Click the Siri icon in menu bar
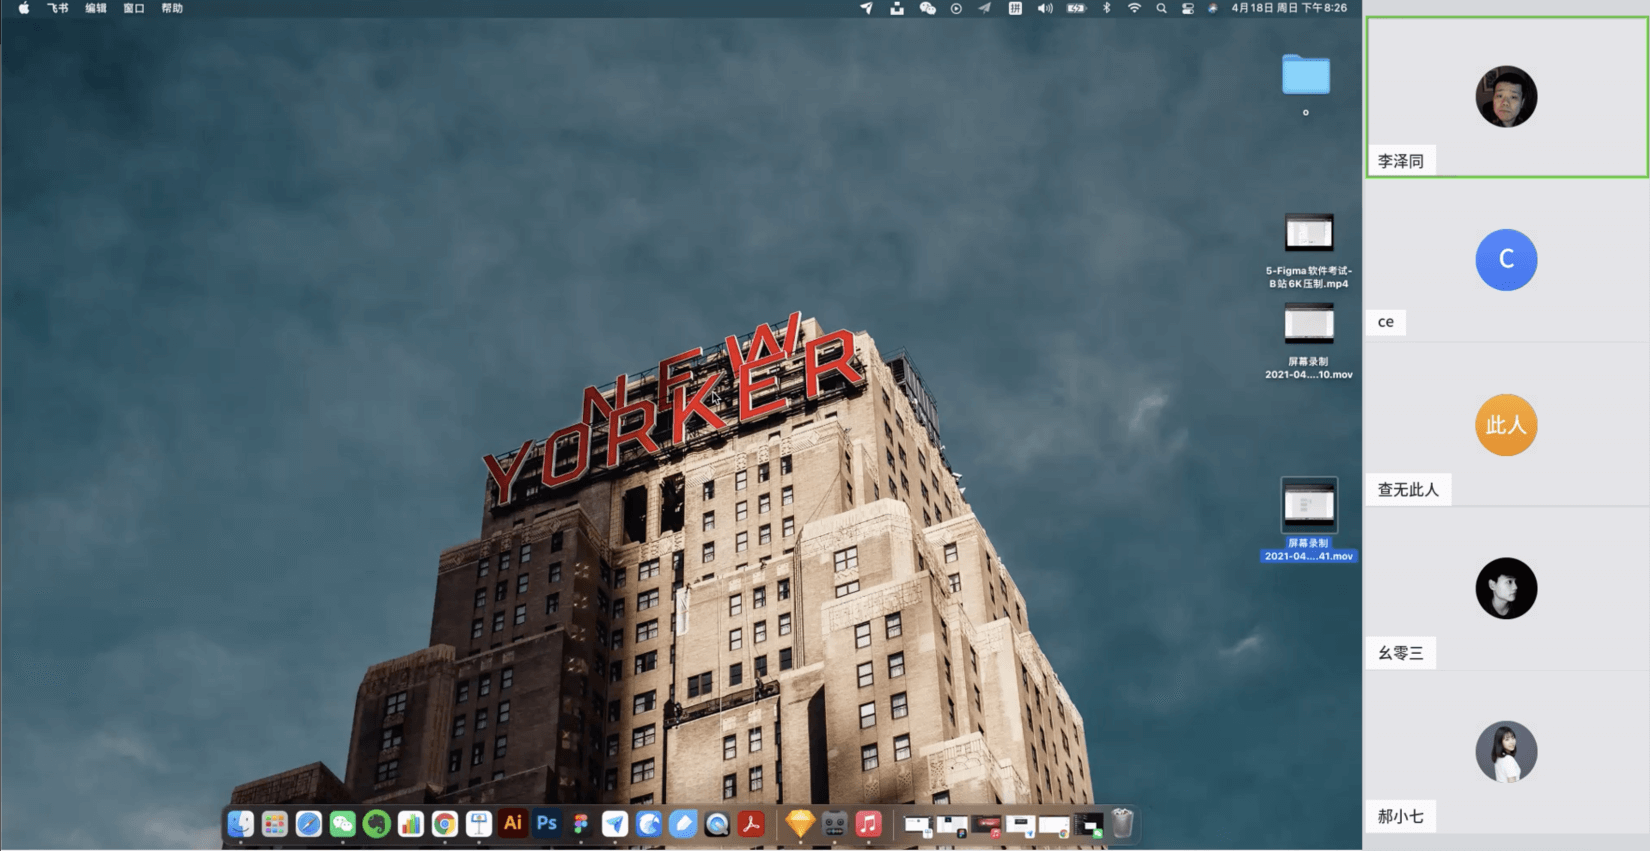Screen dimensions: 1650x851 click(x=1213, y=8)
